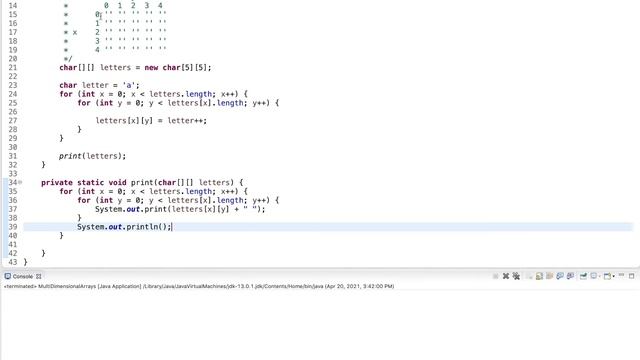The height and width of the screenshot is (360, 640).
Task: Click 'letters[x][y] = letter++;' on line 27
Action: (x=151, y=121)
